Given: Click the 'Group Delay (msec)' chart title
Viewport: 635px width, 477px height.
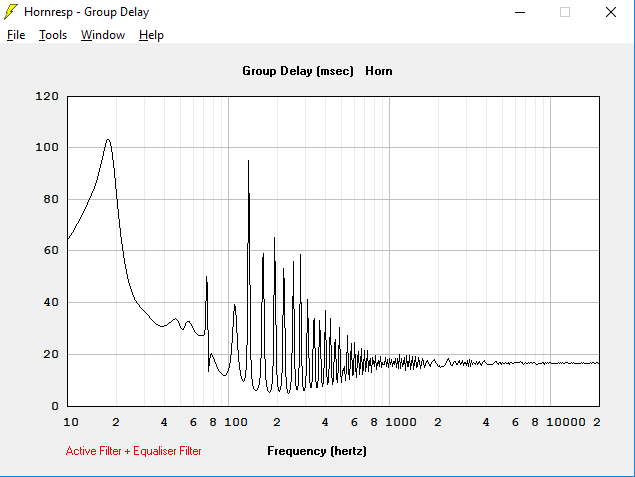Looking at the screenshot, I should pos(298,71).
